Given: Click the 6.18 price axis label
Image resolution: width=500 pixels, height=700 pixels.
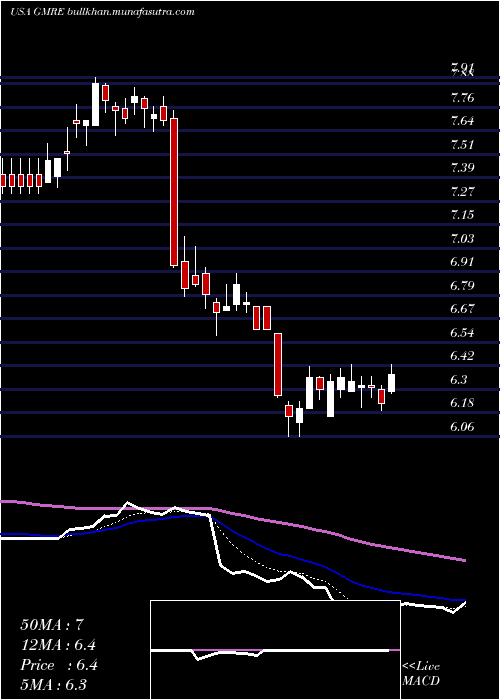Looking at the screenshot, I should click(462, 403).
